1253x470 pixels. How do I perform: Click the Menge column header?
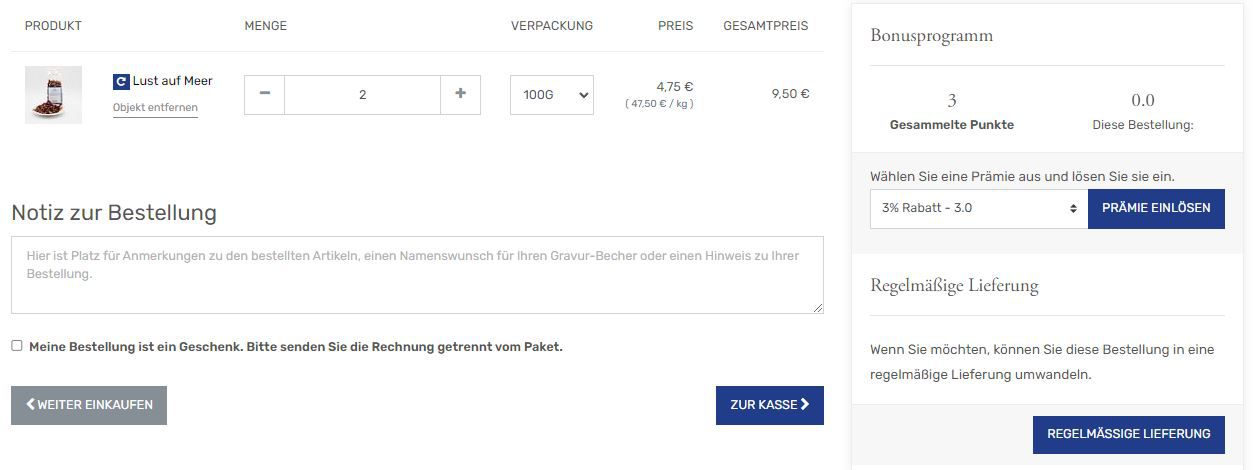(265, 26)
